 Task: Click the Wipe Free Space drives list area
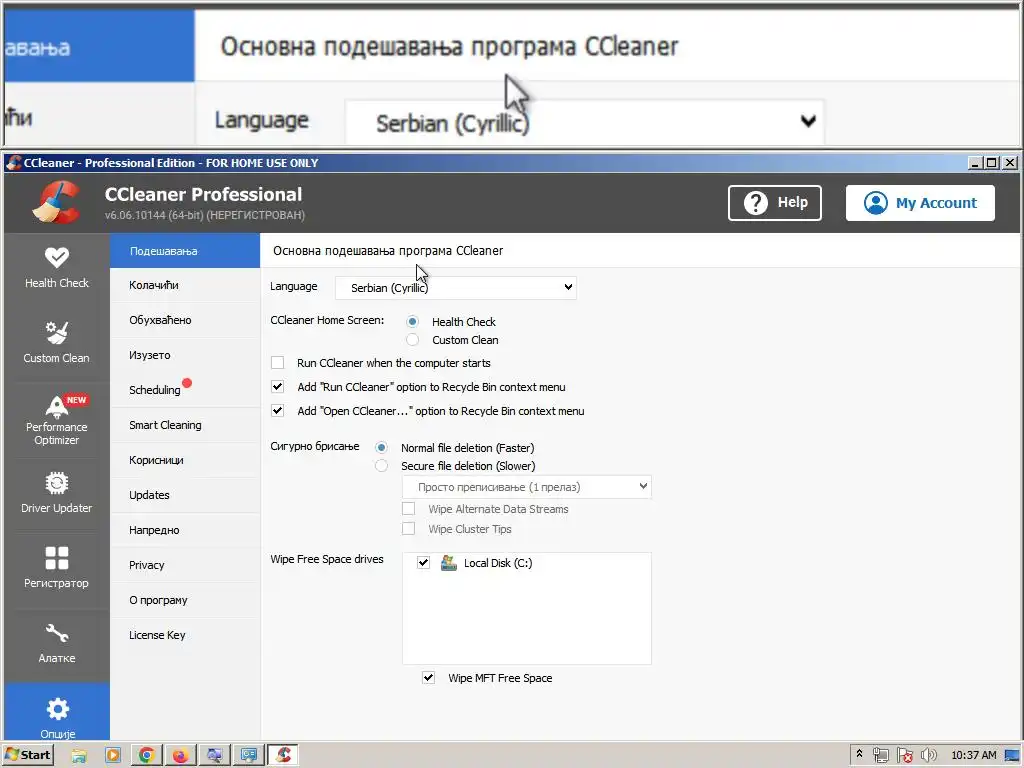[526, 609]
